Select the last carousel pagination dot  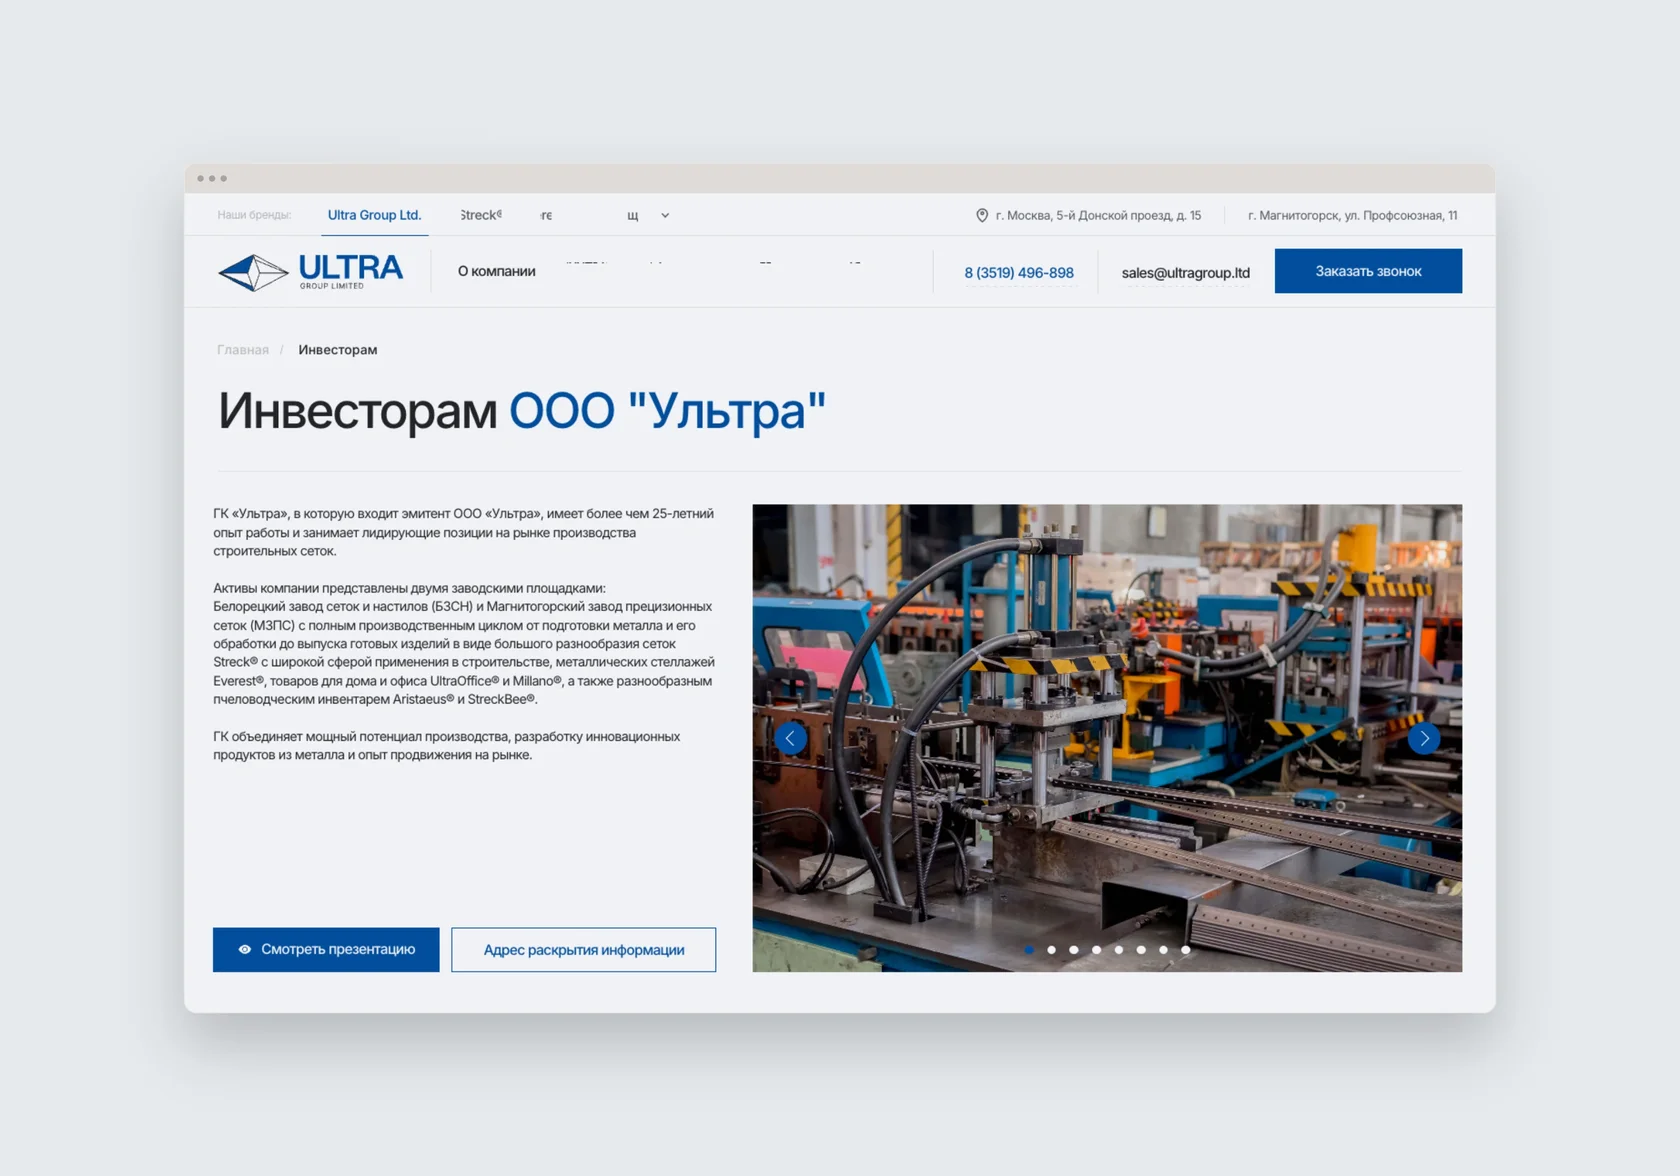tap(1185, 950)
